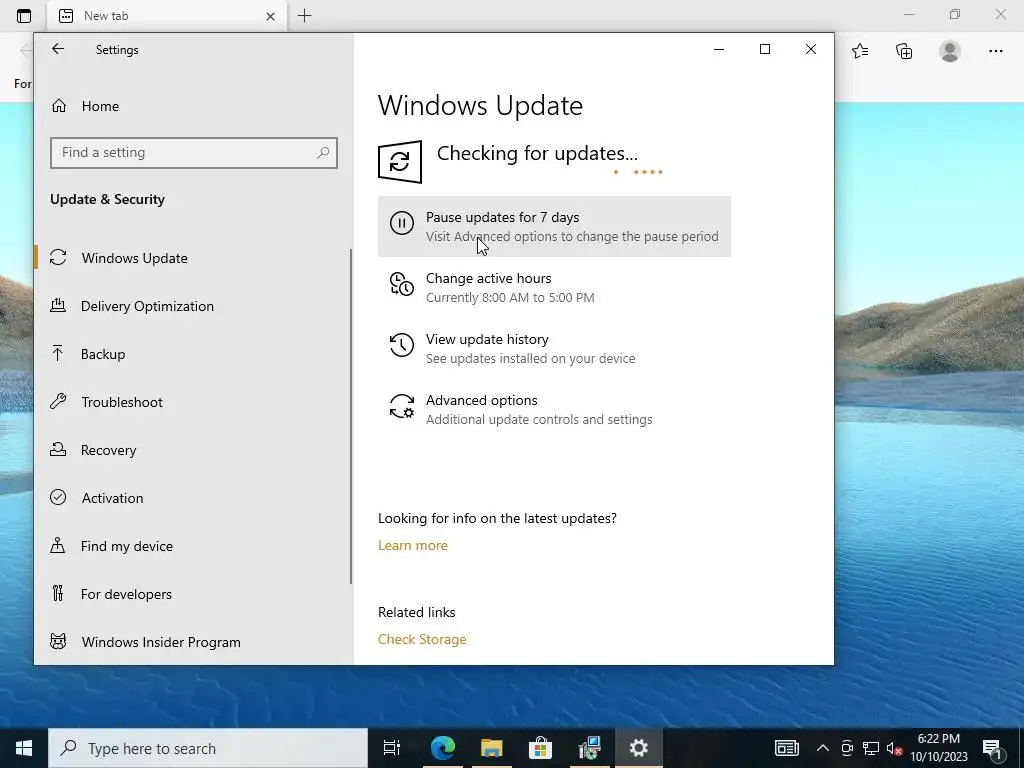1024x768 pixels.
Task: Open Edge tab actions menu icon
Action: [24, 16]
